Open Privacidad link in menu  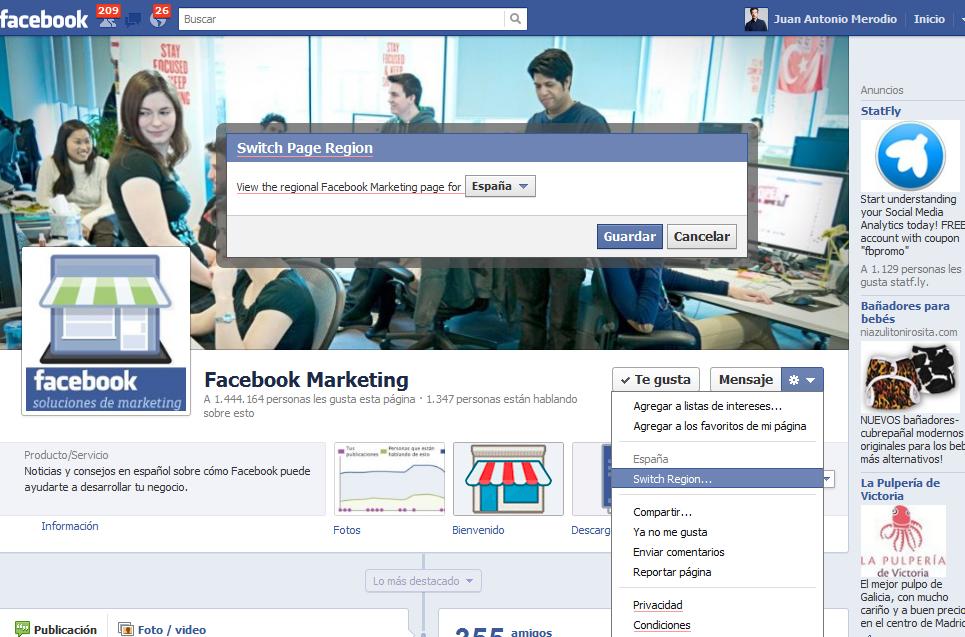coord(658,605)
